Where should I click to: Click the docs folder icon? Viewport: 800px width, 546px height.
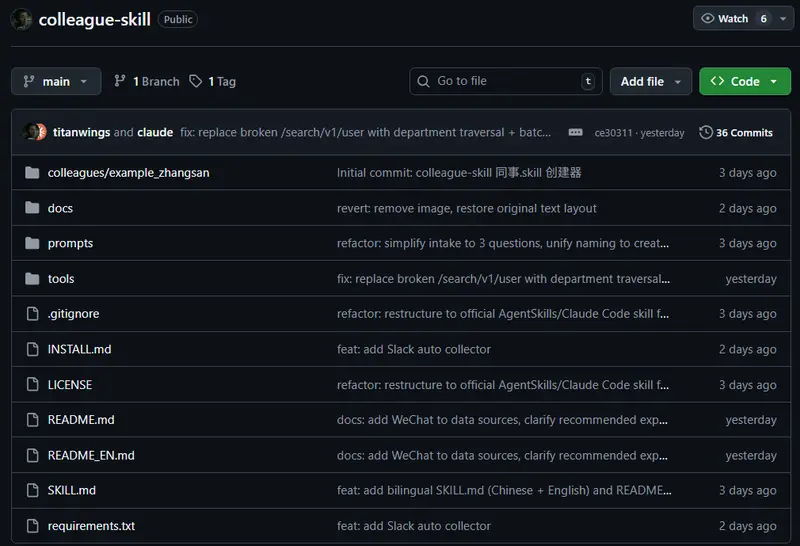click(x=32, y=208)
